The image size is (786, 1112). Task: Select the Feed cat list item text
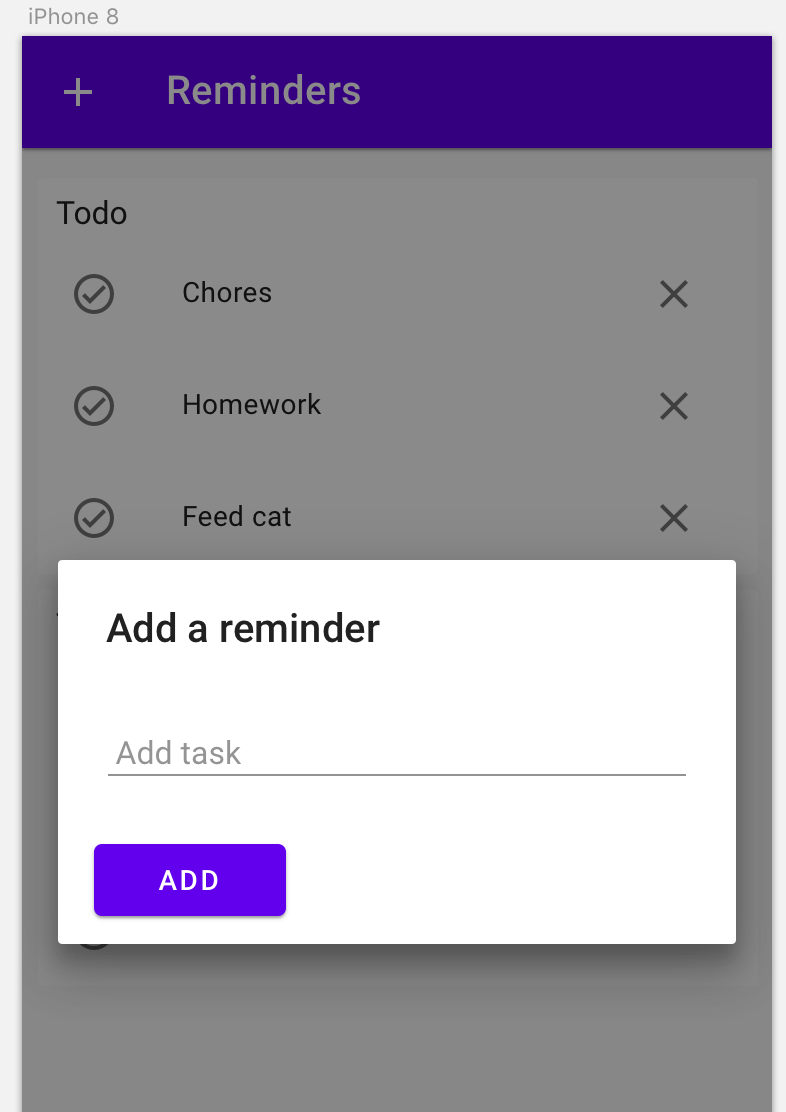click(x=237, y=517)
